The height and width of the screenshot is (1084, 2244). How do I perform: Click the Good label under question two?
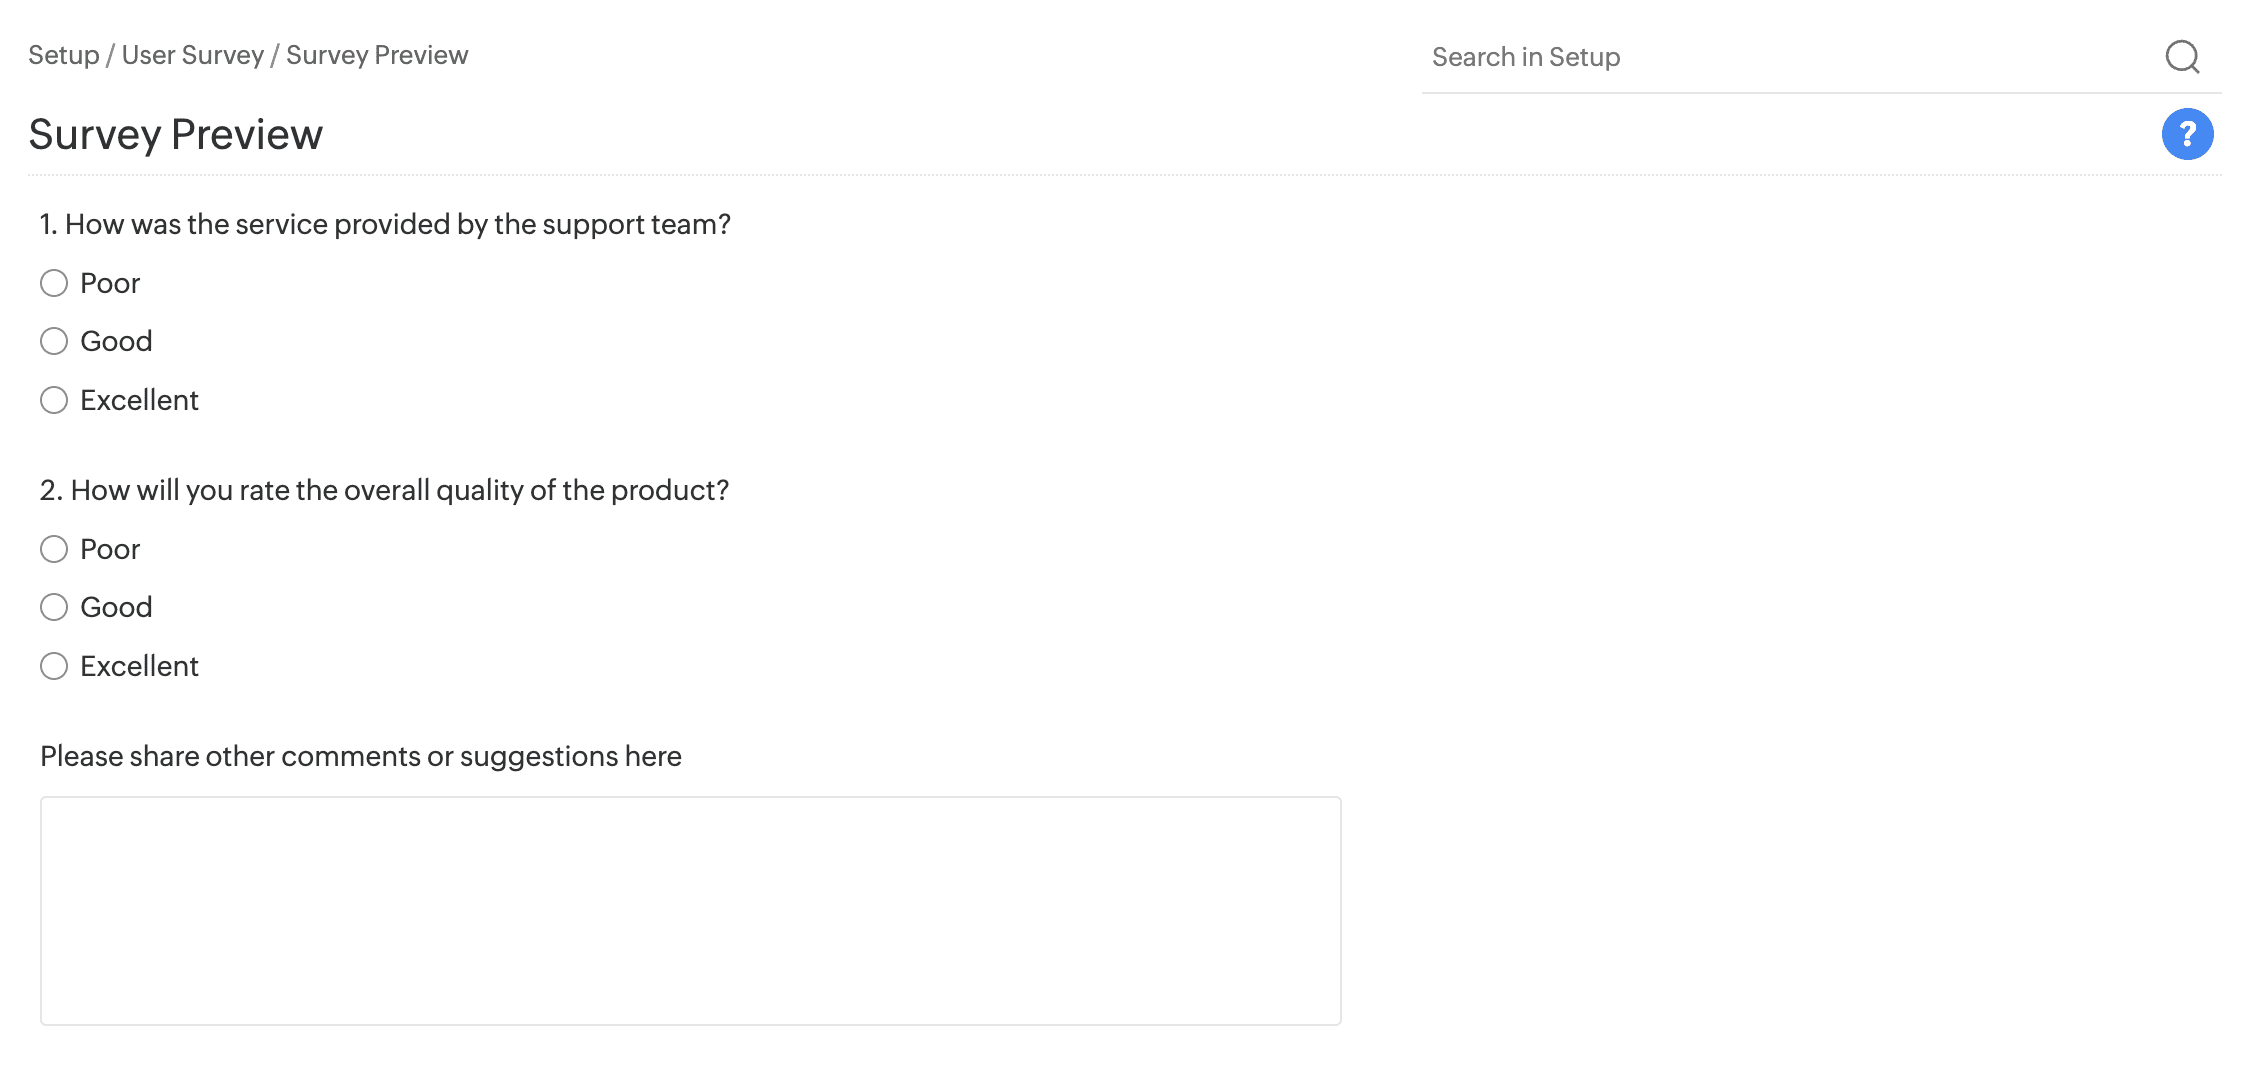(x=116, y=607)
